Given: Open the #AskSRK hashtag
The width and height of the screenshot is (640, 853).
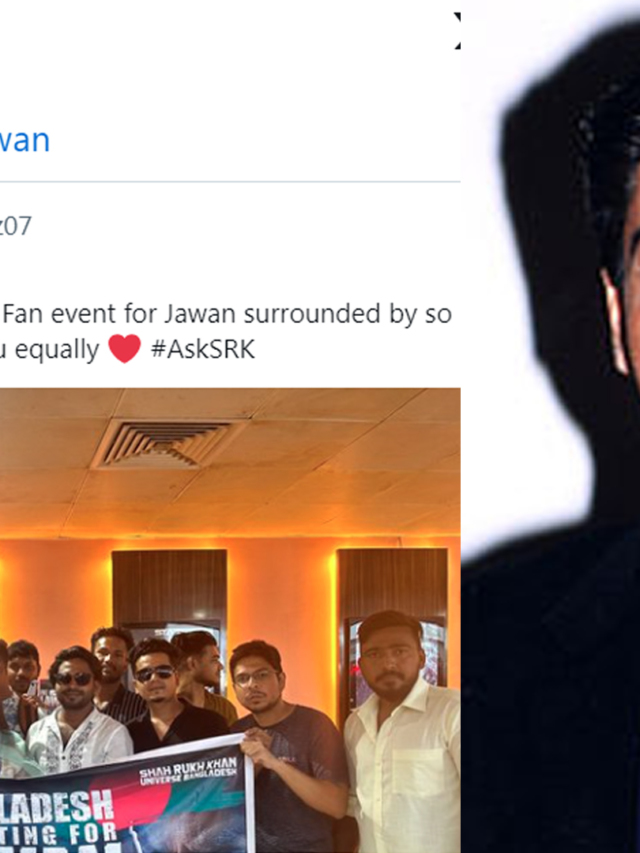Looking at the screenshot, I should 202,349.
